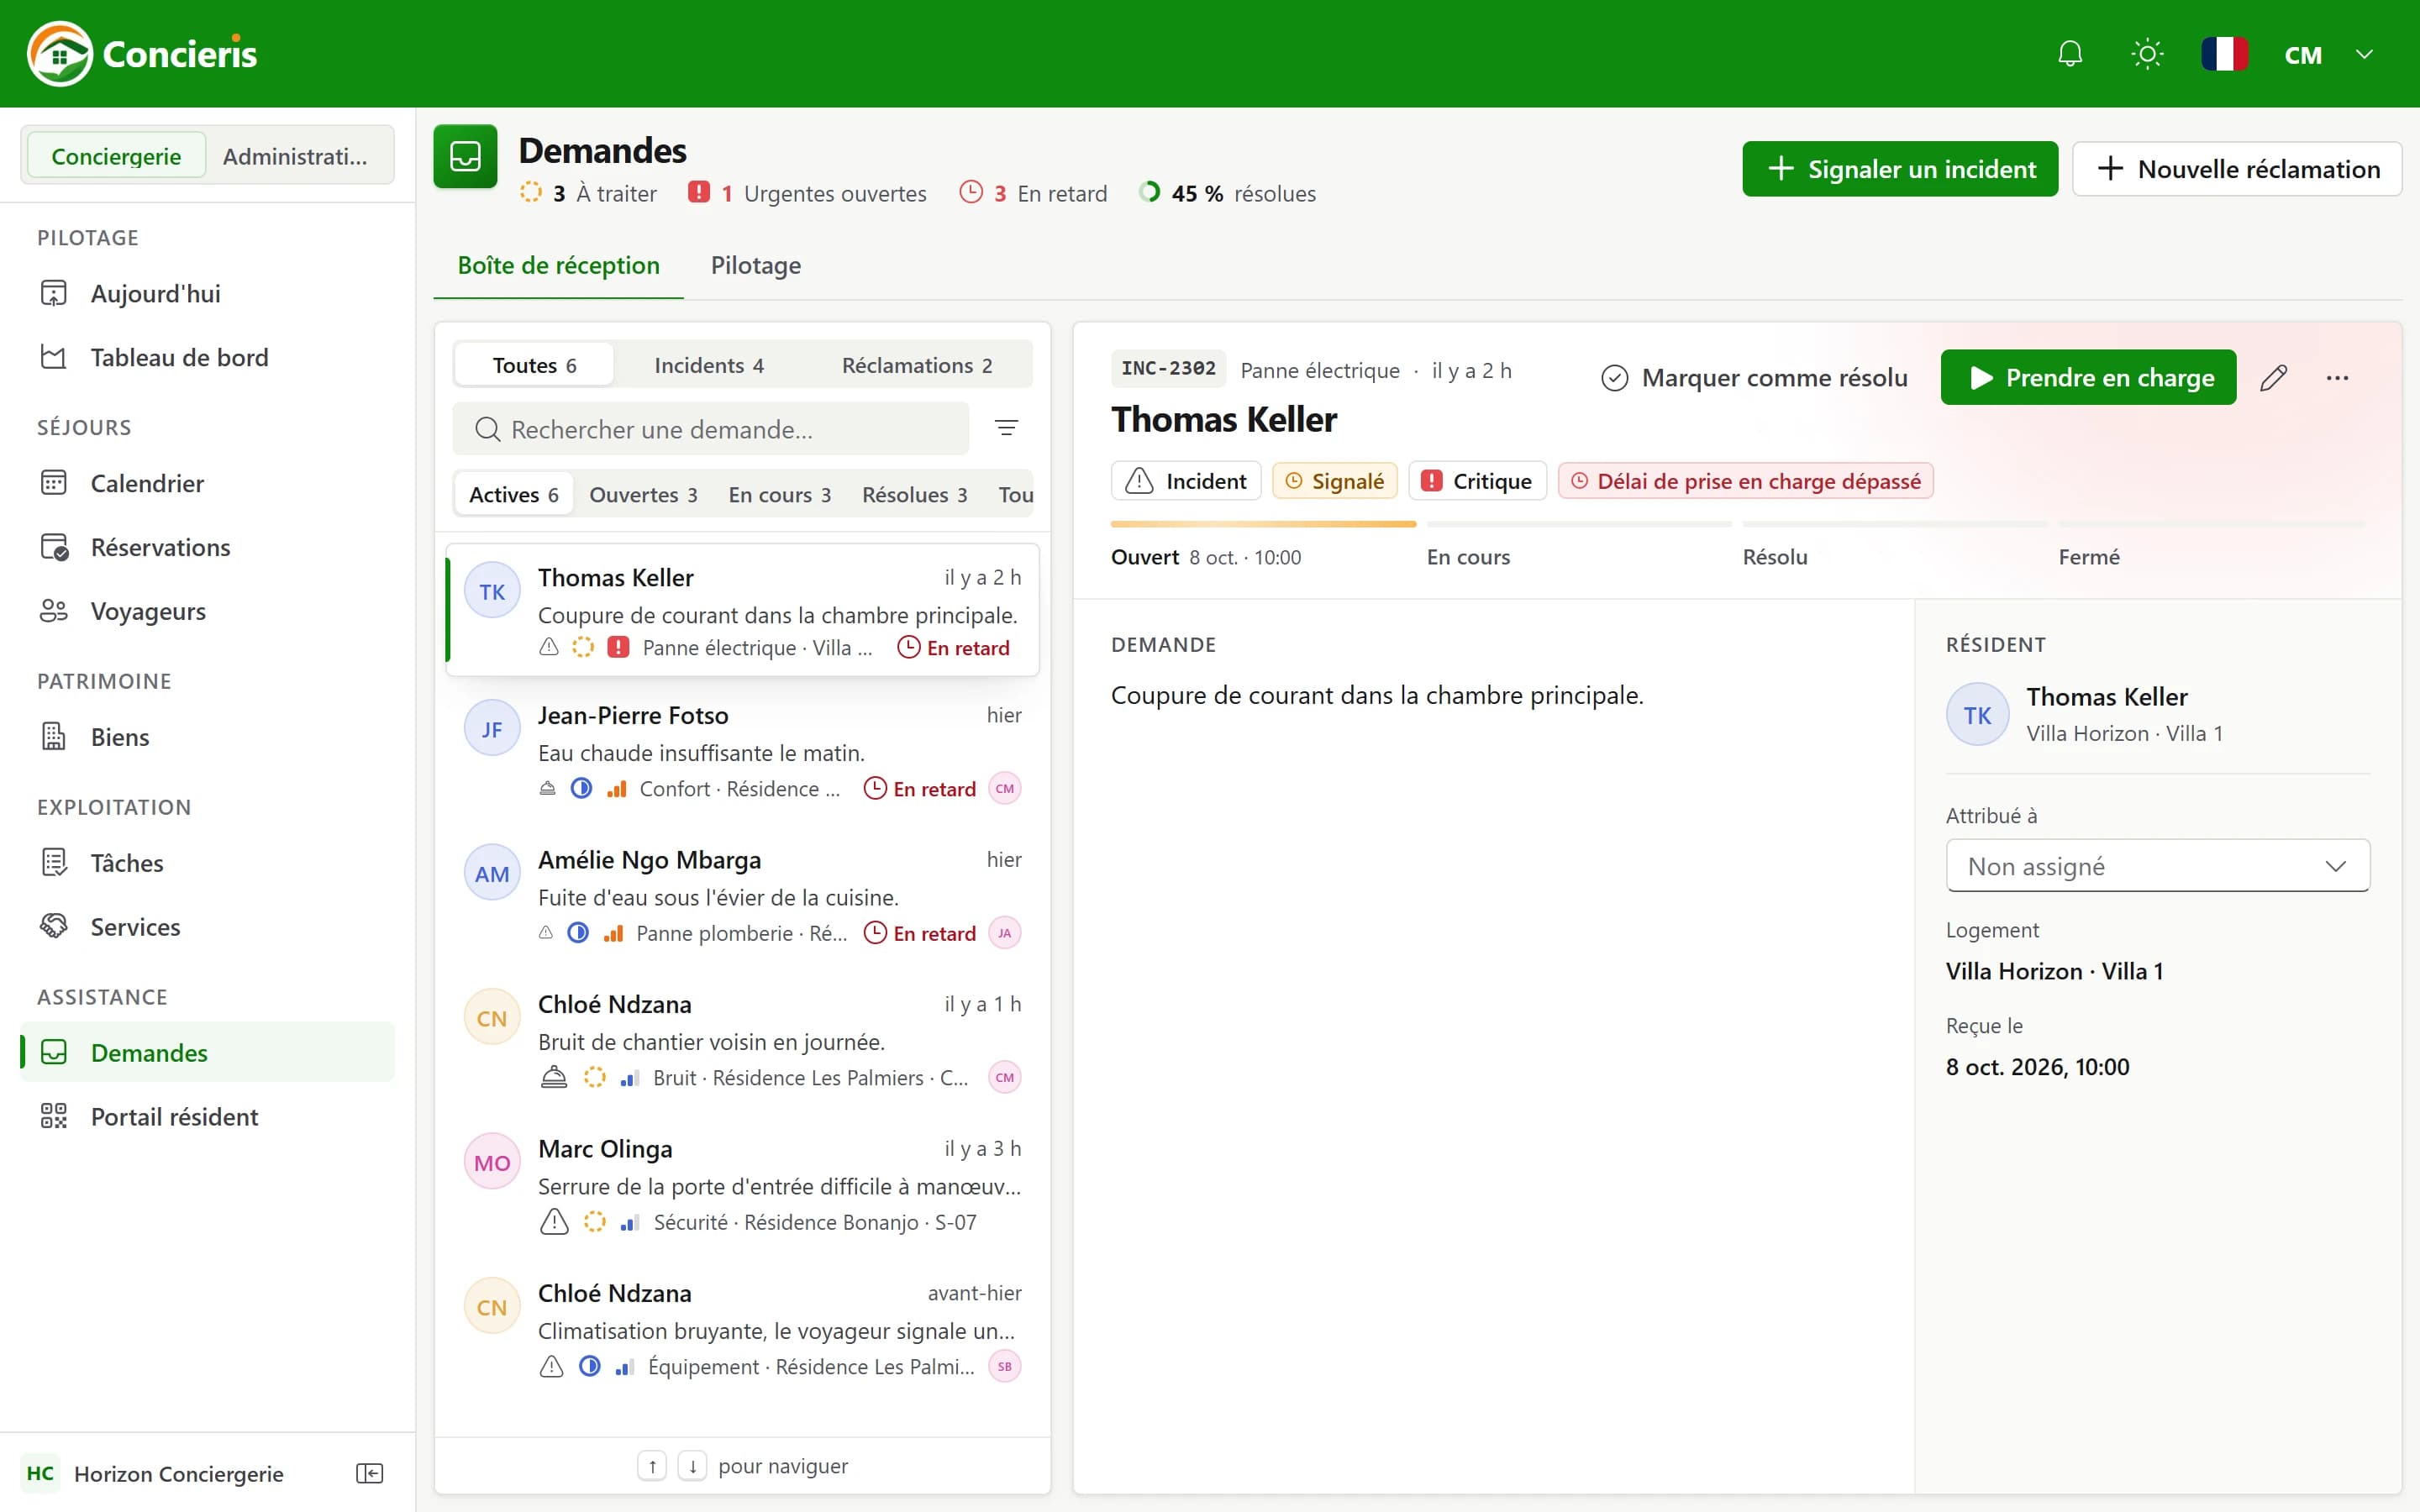
Task: Open the filter icon beside search field
Action: tap(1006, 428)
